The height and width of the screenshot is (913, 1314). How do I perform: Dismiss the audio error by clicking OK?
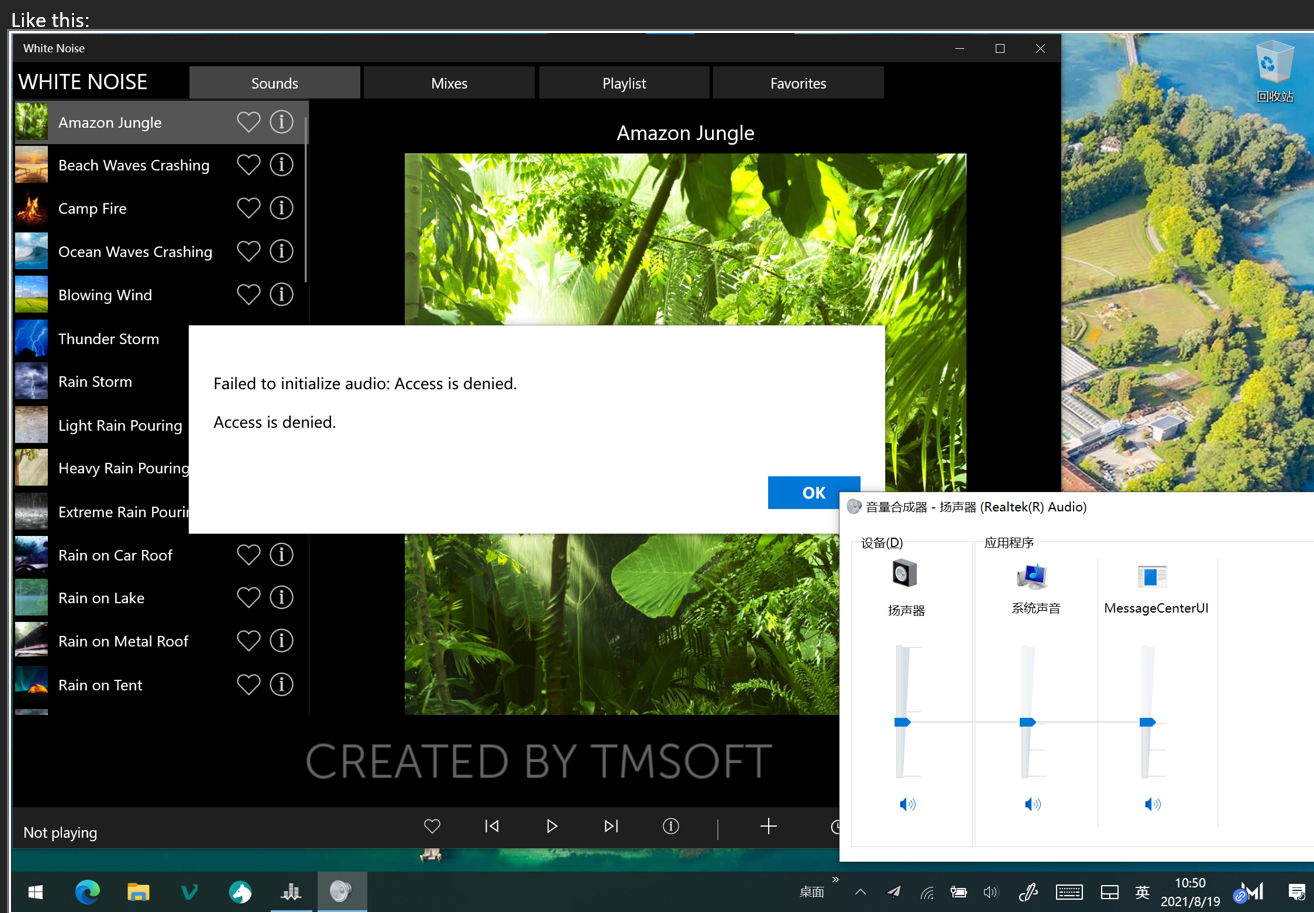click(x=813, y=492)
